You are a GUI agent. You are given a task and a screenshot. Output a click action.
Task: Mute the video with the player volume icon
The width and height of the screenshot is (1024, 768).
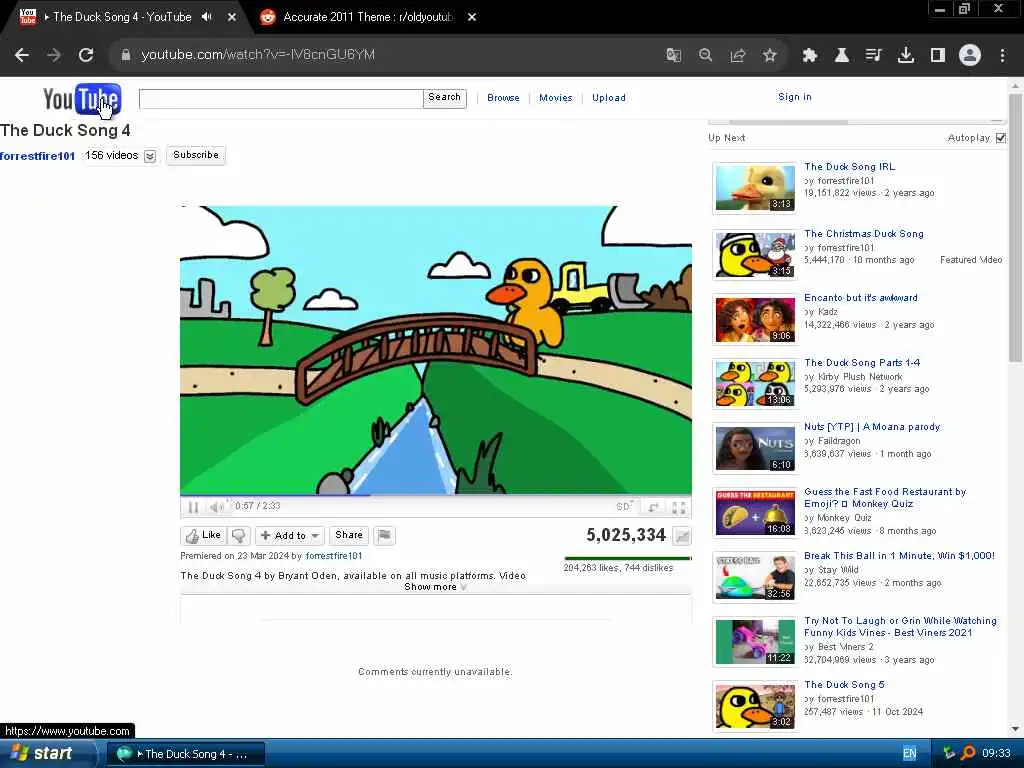[217, 507]
